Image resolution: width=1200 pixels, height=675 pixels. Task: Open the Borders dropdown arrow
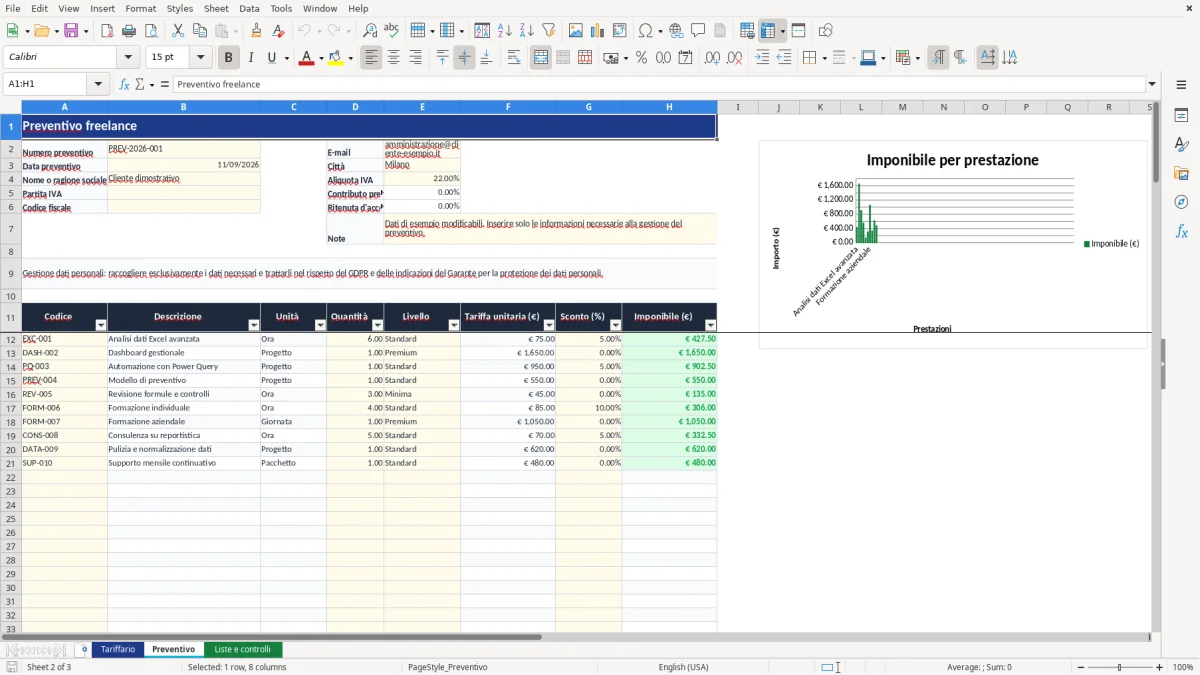pos(823,58)
